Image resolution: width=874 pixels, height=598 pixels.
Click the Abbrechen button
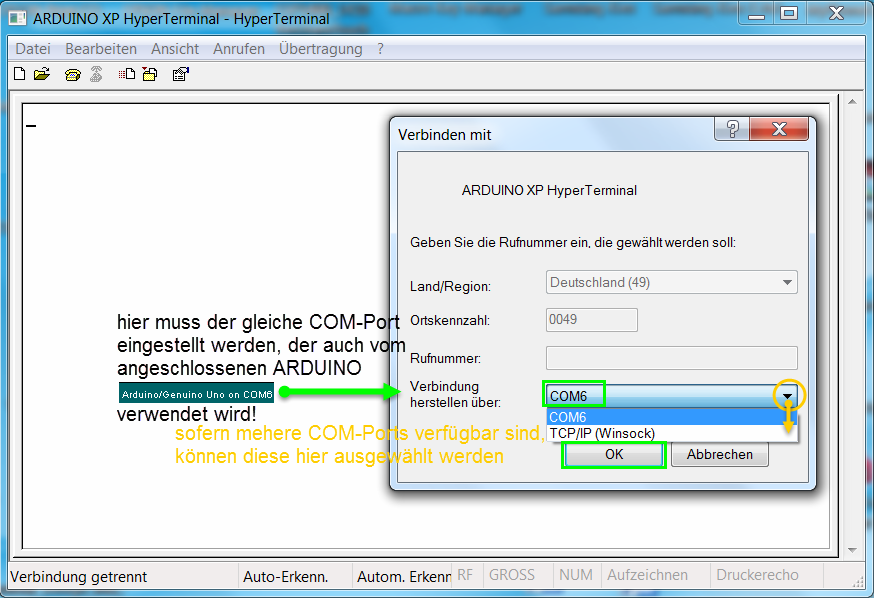719,454
